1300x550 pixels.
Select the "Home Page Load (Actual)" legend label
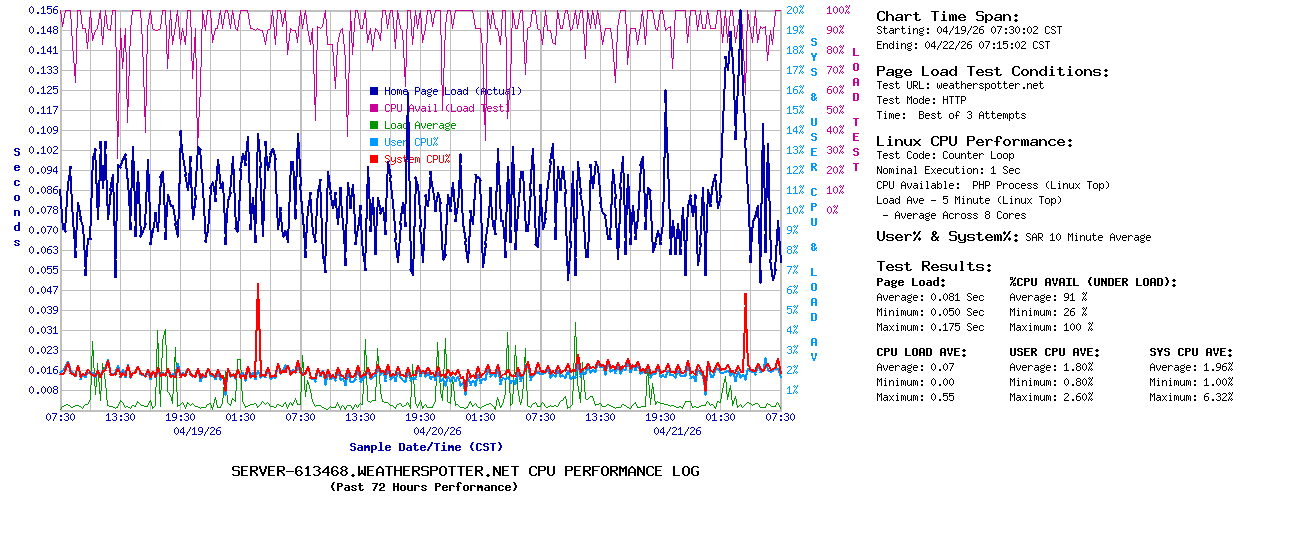coord(453,91)
